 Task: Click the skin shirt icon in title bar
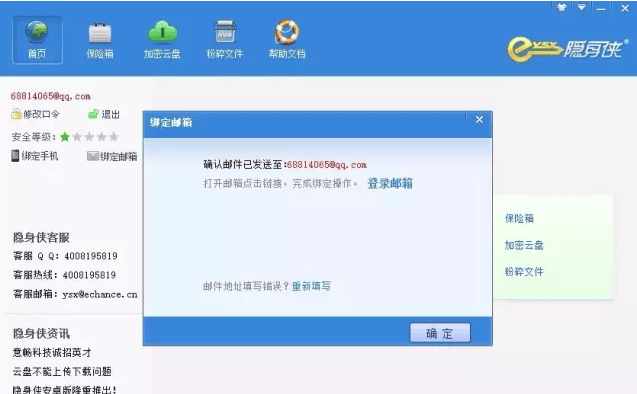pos(562,7)
